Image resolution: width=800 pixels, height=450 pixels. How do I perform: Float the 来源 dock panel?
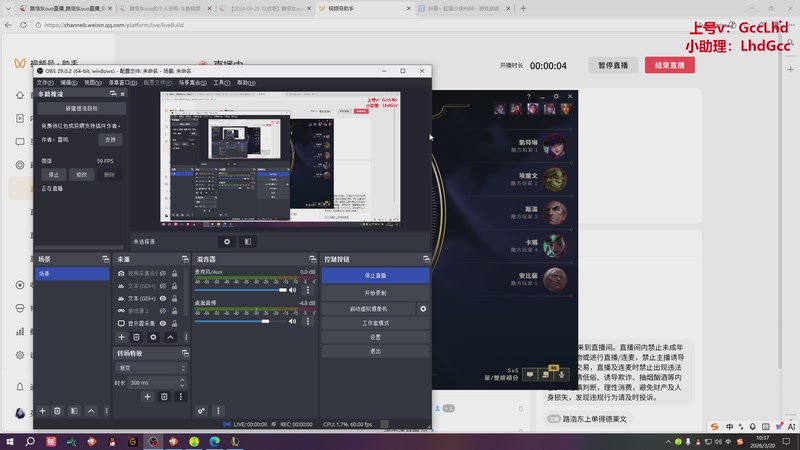coord(185,259)
